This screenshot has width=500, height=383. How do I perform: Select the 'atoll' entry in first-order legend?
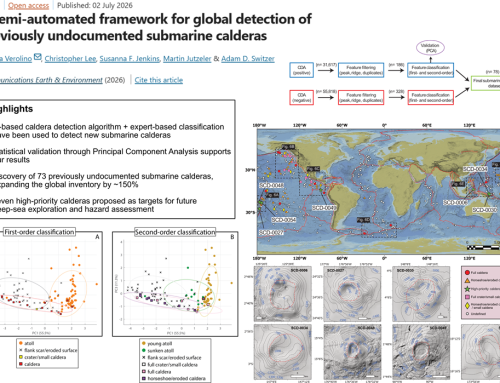[x=27, y=343]
